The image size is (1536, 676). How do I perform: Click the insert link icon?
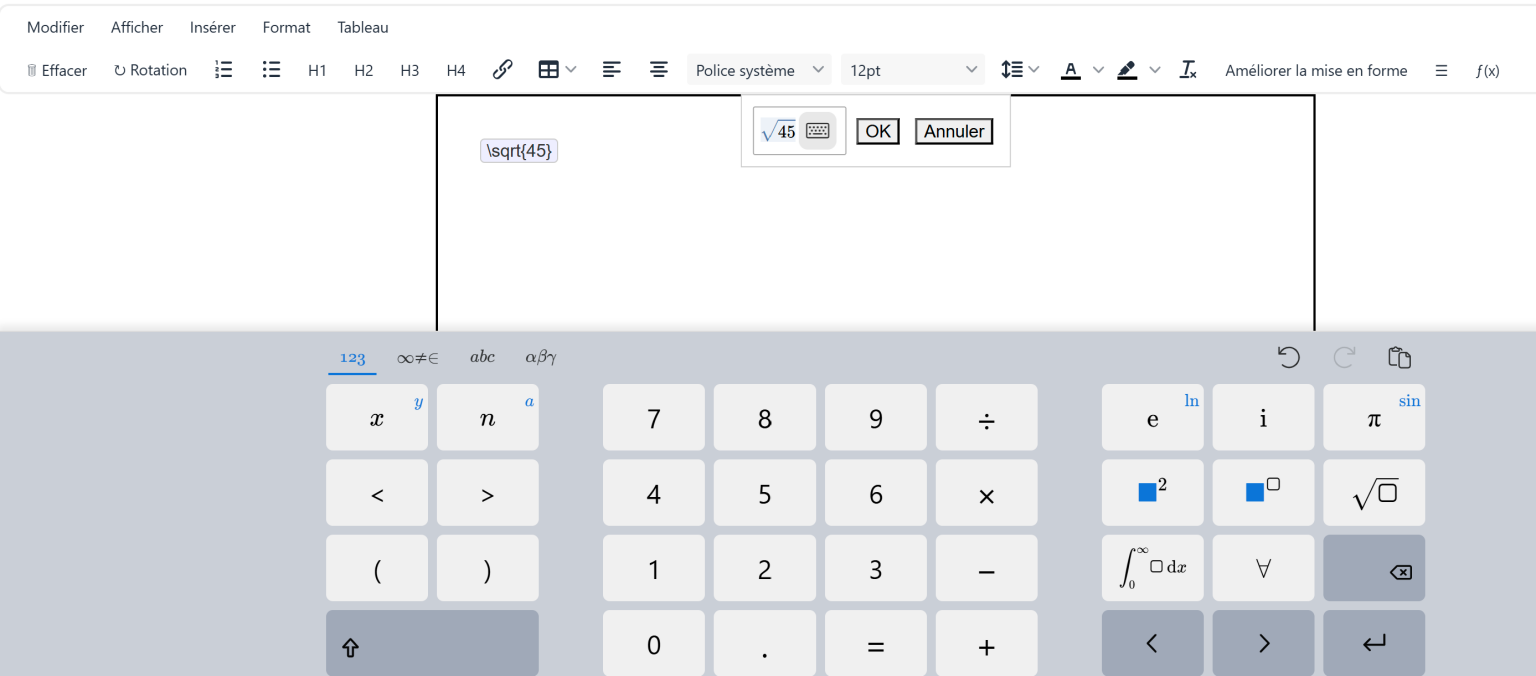click(503, 70)
